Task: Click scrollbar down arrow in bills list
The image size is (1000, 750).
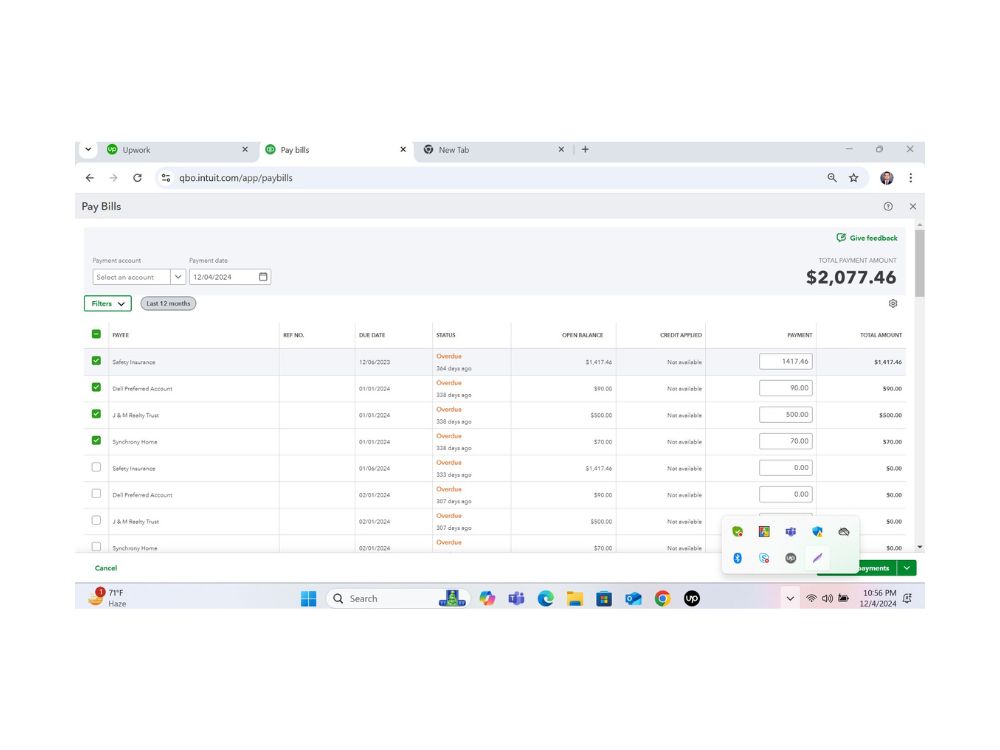Action: (x=919, y=547)
